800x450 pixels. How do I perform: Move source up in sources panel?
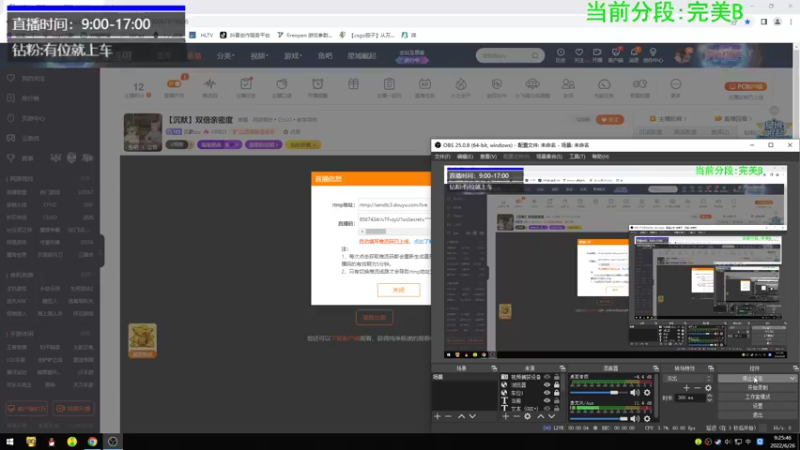coord(541,416)
